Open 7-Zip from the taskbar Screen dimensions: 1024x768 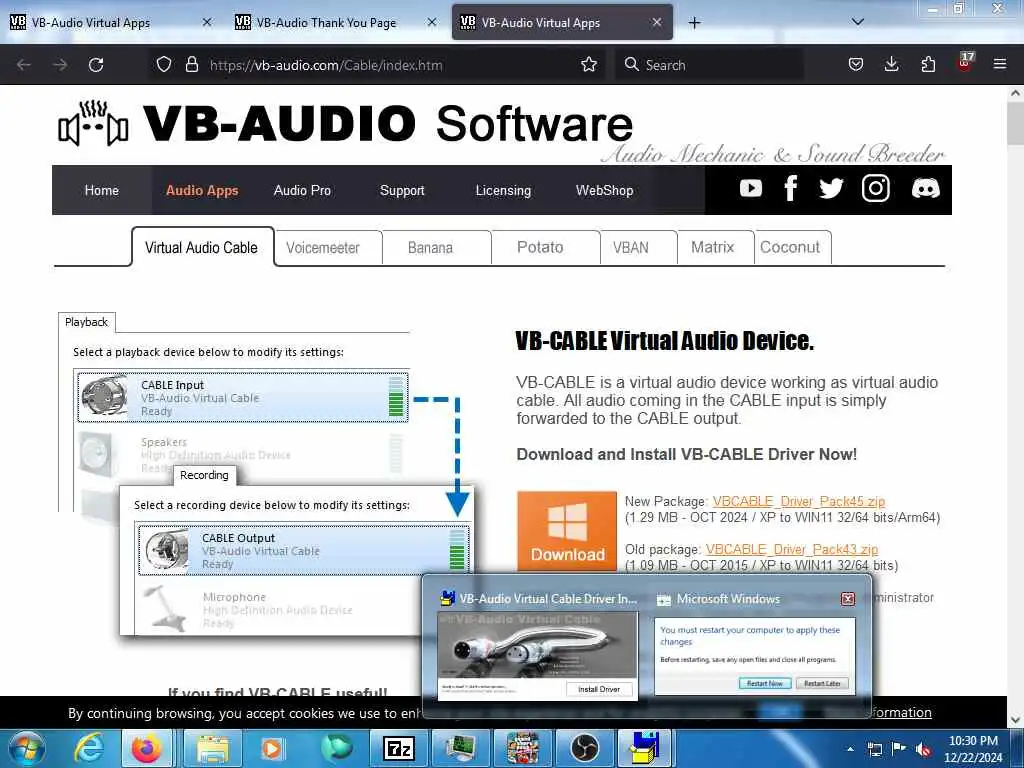pyautogui.click(x=399, y=749)
